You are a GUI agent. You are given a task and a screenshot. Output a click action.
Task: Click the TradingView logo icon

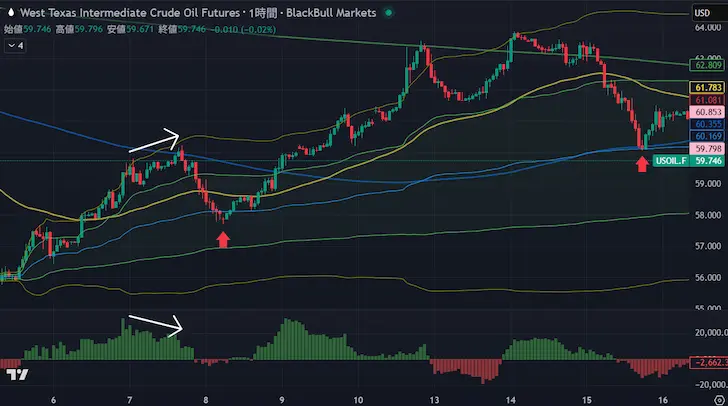[x=15, y=375]
